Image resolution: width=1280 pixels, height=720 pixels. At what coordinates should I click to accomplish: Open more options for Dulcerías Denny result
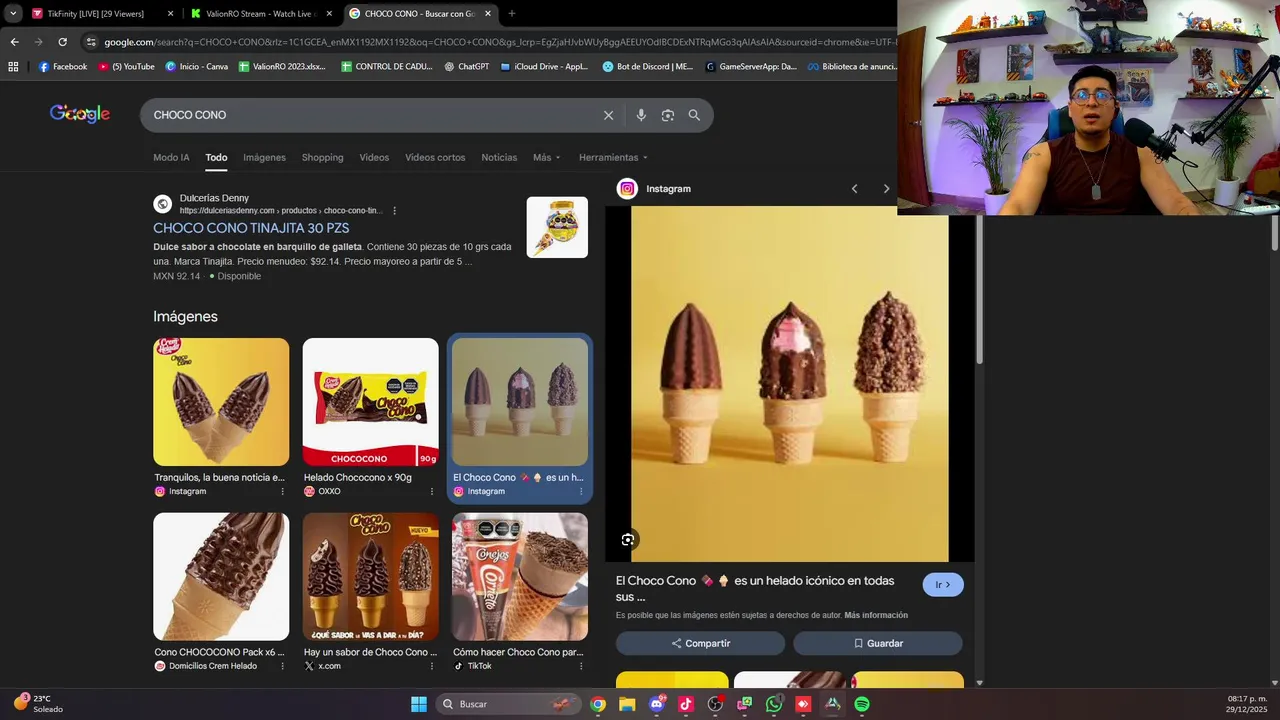click(x=395, y=211)
